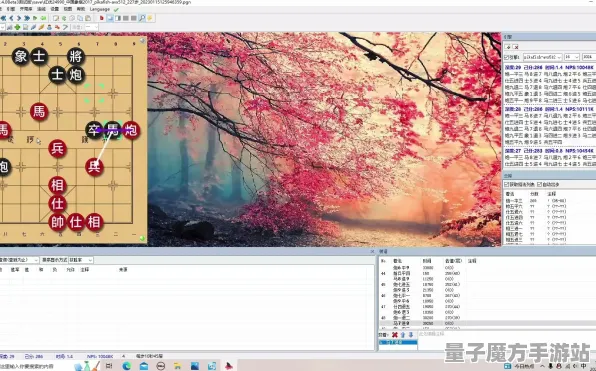Click the paste clipboard toolbar icon

(88, 18)
